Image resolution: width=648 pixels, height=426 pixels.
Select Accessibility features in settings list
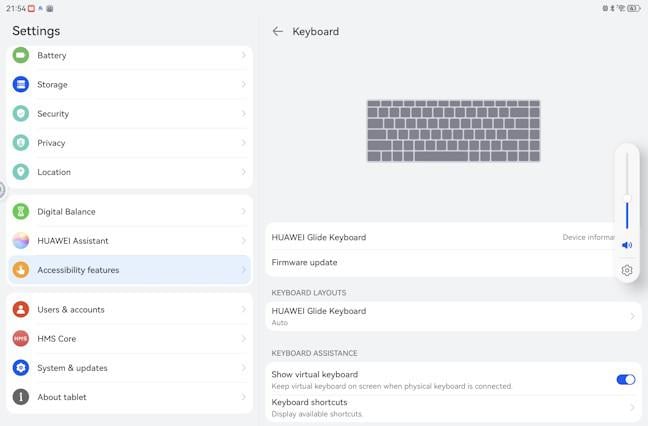(129, 270)
